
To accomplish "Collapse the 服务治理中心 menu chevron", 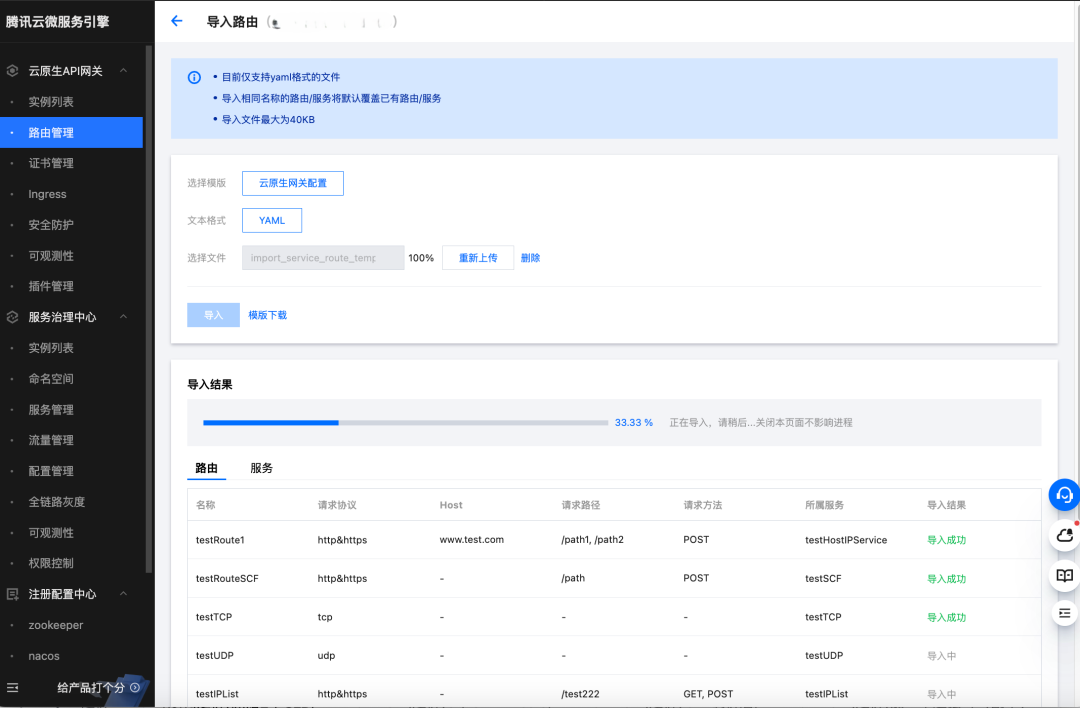I will (123, 317).
